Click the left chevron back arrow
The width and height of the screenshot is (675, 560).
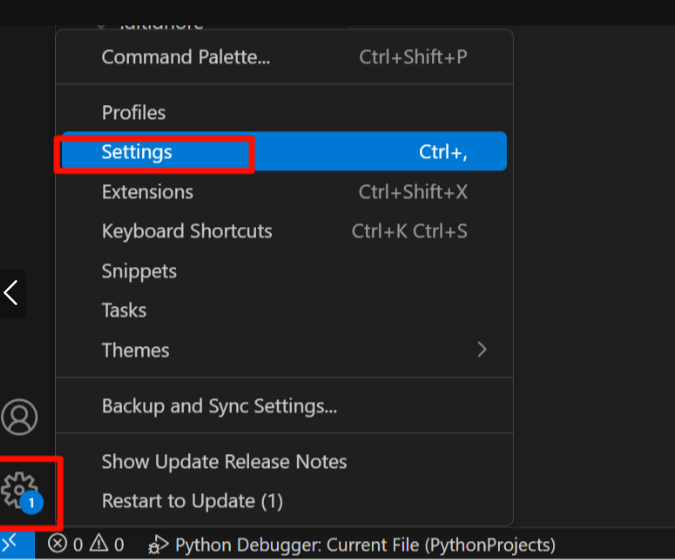click(x=11, y=293)
